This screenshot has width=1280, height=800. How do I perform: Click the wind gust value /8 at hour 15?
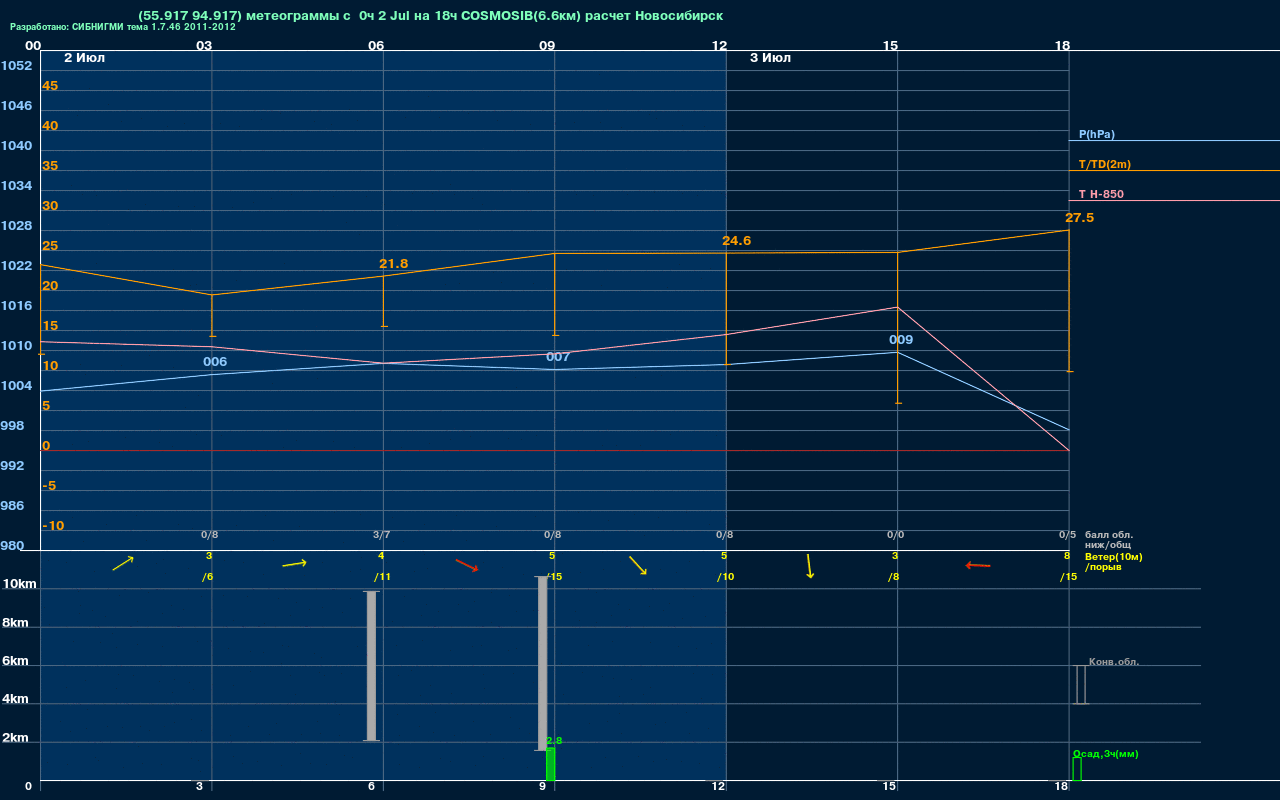pos(894,577)
